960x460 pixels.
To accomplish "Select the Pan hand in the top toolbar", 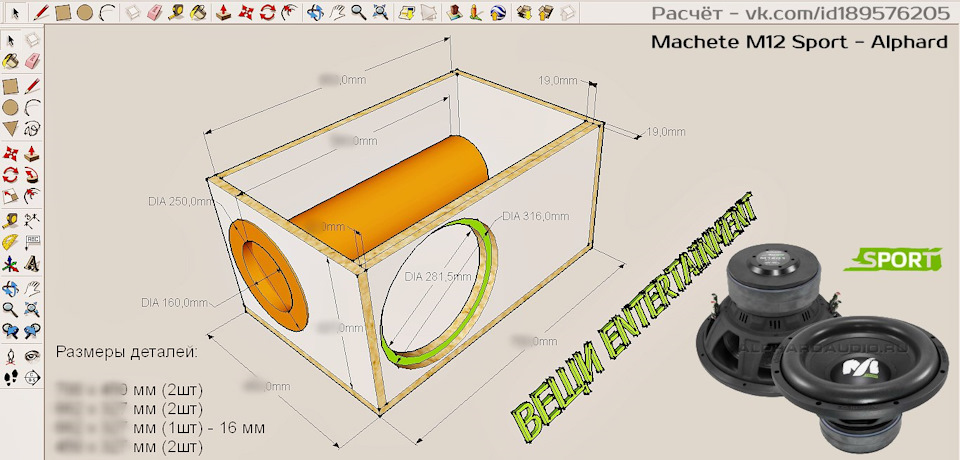I will (x=337, y=12).
